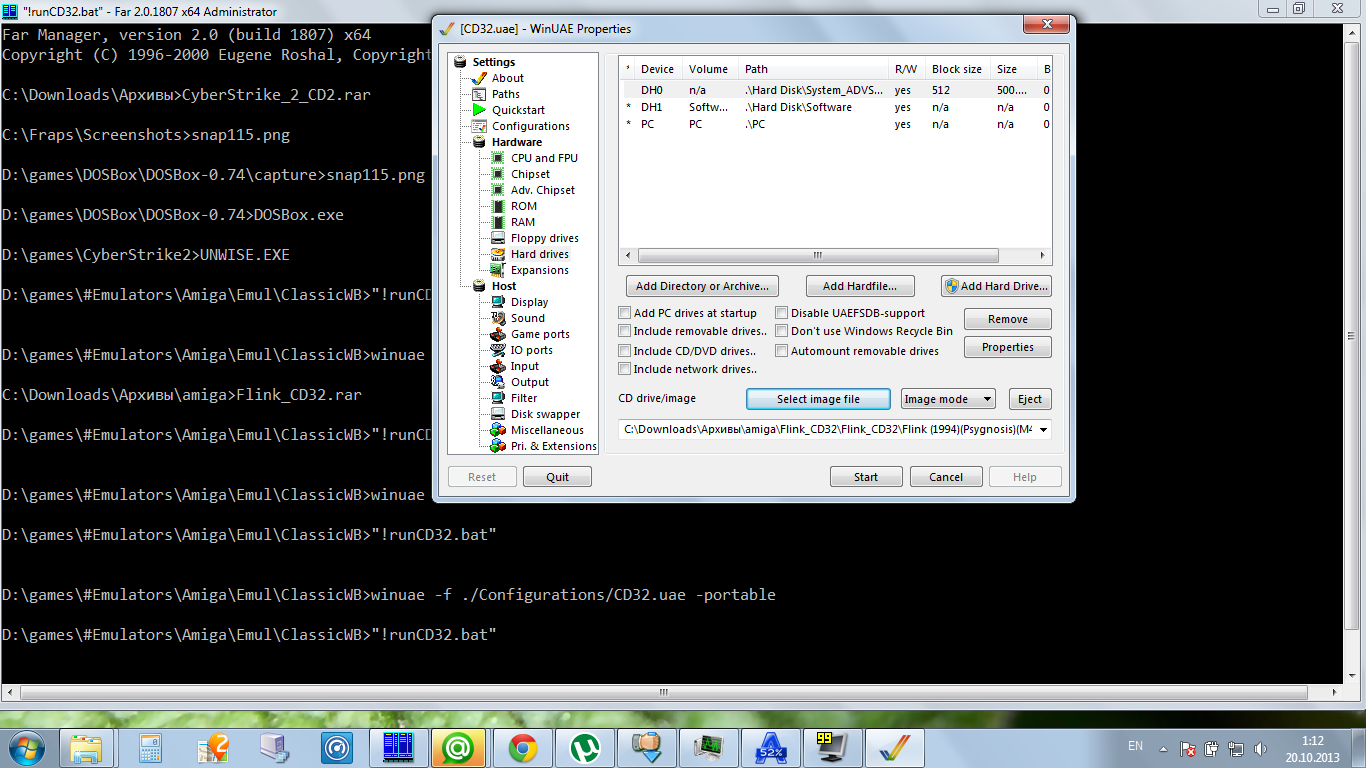Open the Expansions settings page
This screenshot has width=1366, height=768.
pos(540,270)
